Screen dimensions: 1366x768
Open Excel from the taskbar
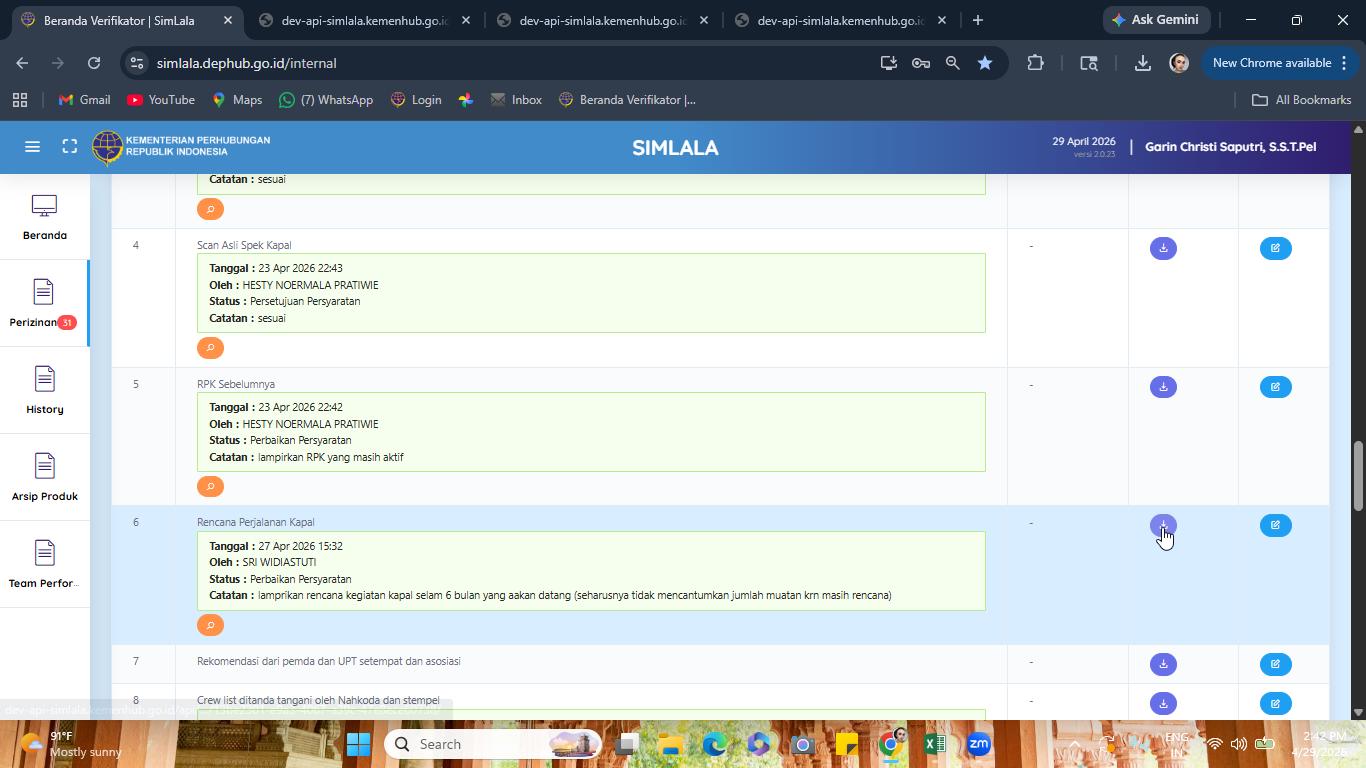(934, 744)
